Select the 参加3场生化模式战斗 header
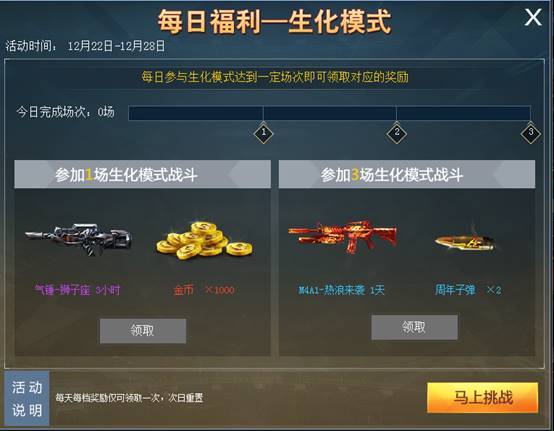 (407, 174)
